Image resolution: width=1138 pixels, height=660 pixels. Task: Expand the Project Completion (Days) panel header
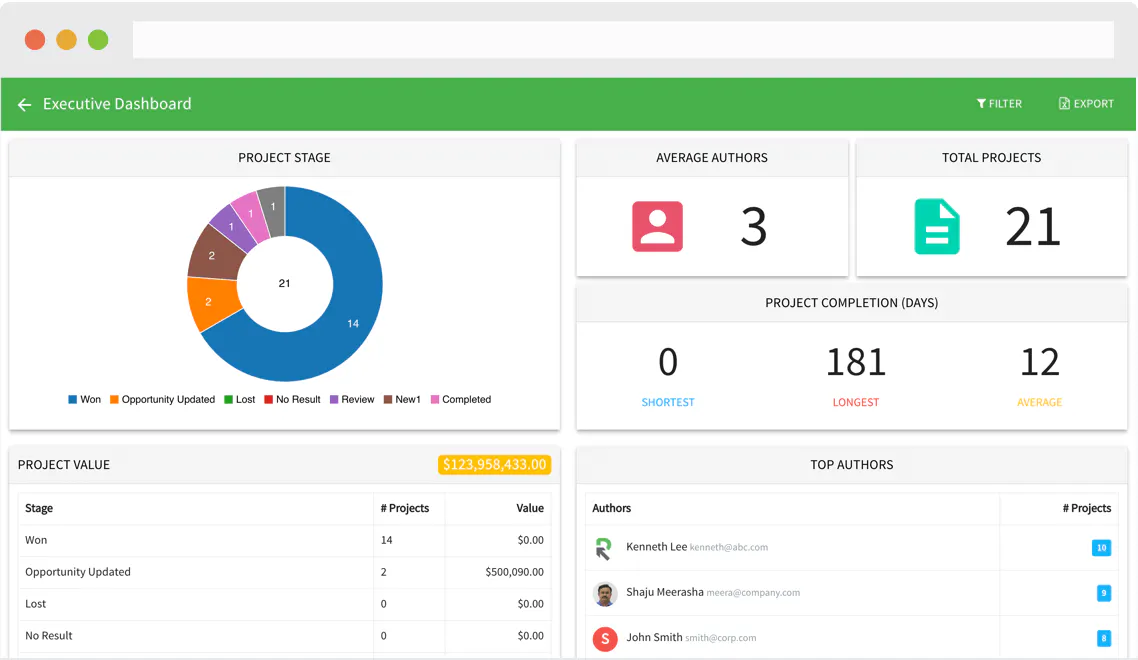point(851,303)
